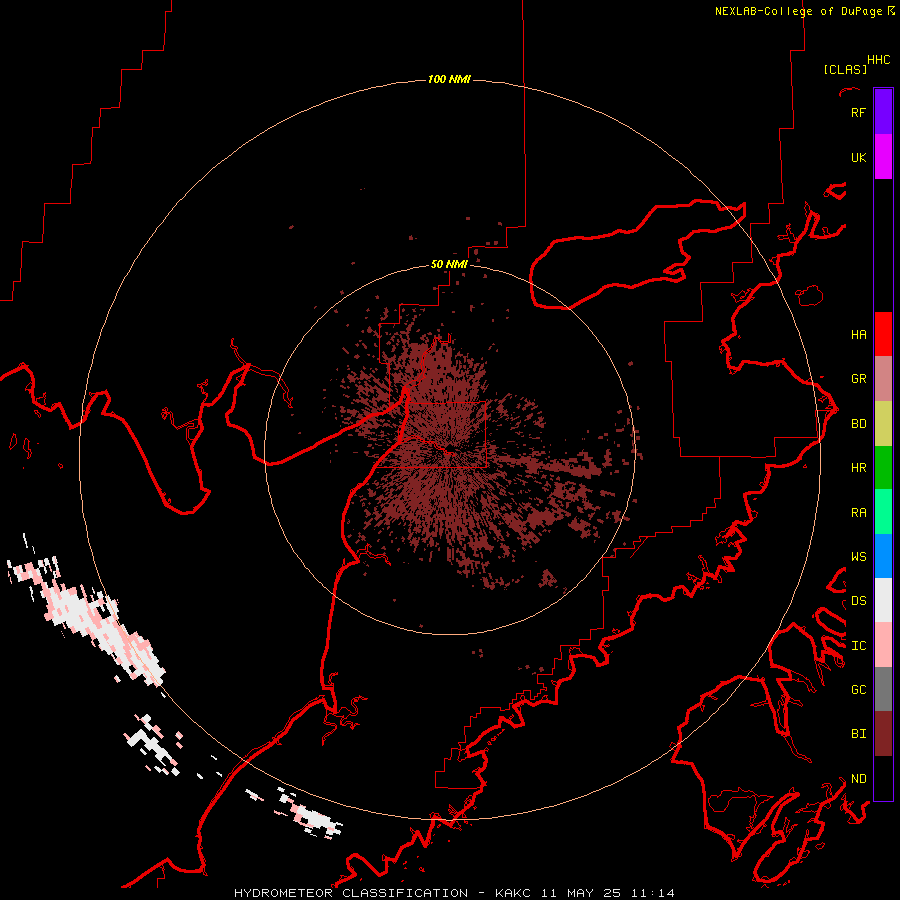Click the NEXLAB-College of DuPage credit text
The width and height of the screenshot is (900, 900).
click(798, 11)
